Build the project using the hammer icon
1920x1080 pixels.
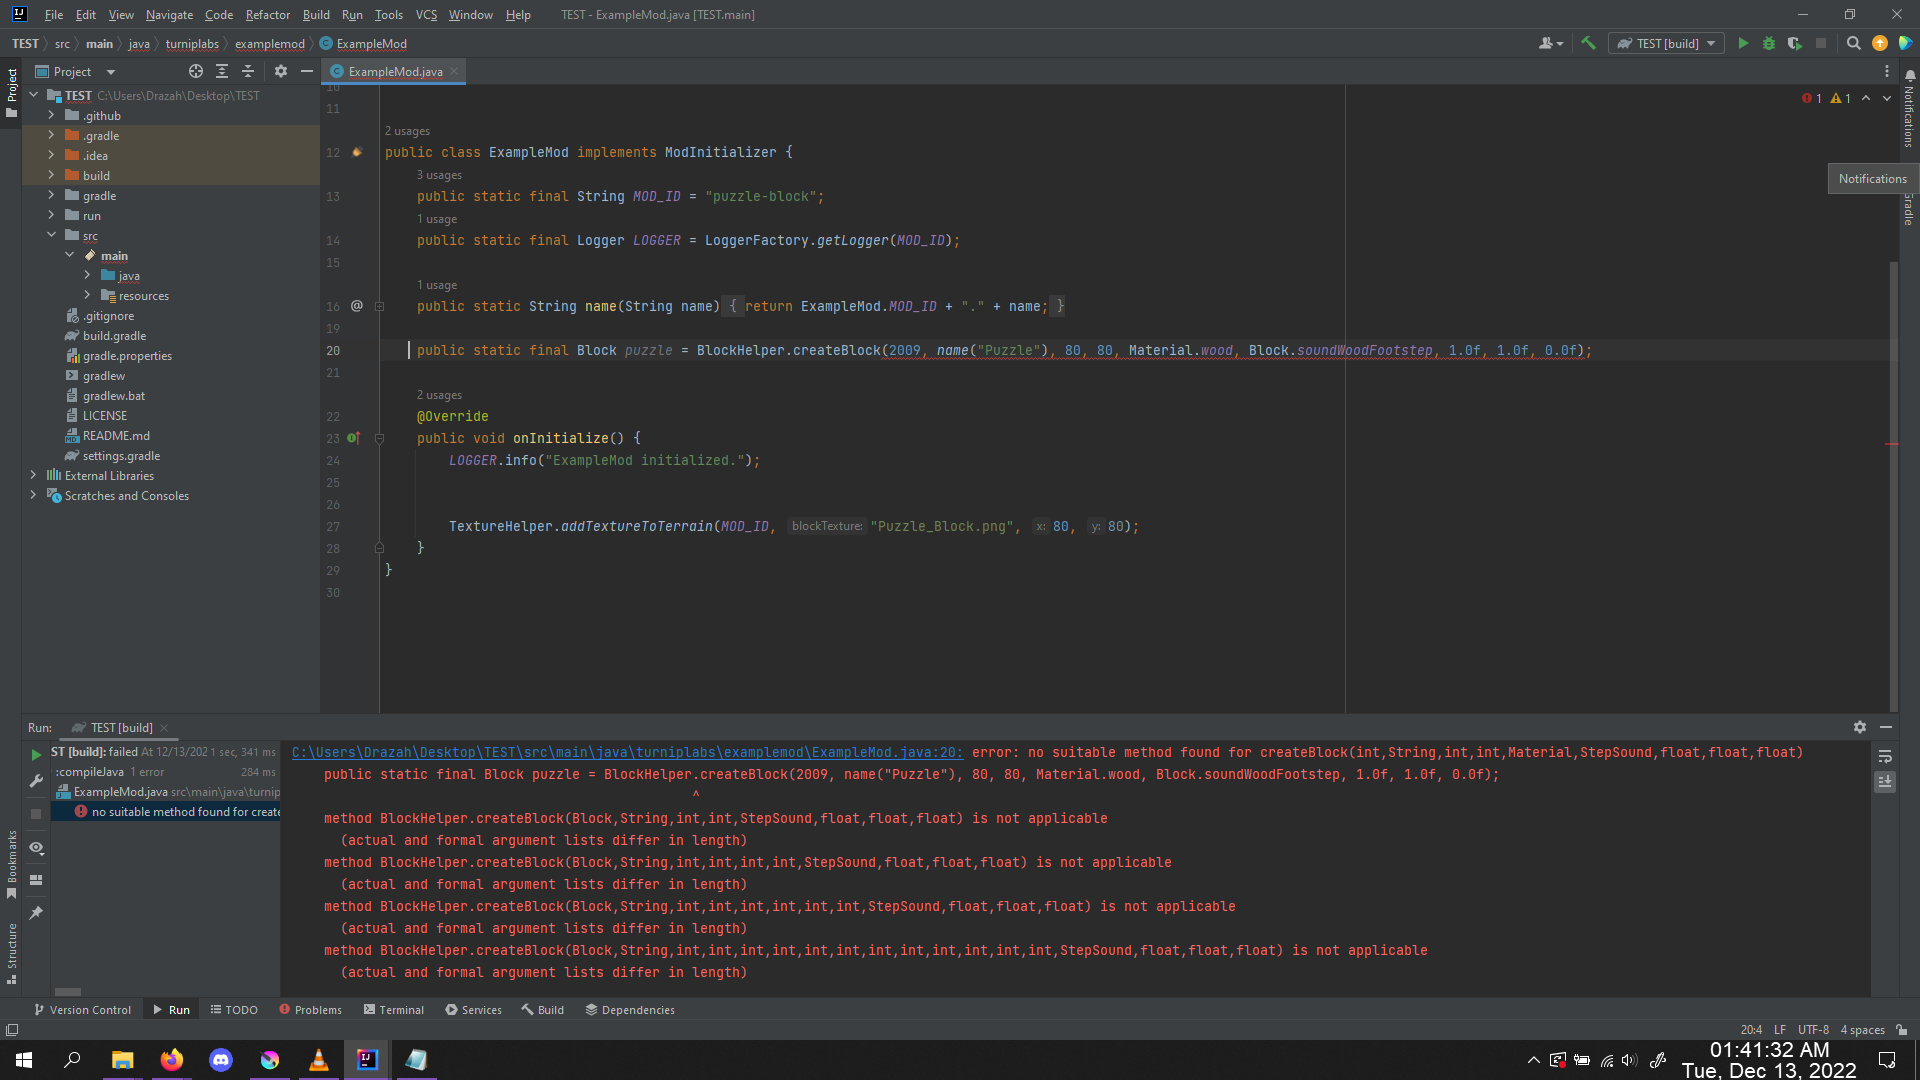coord(1589,43)
